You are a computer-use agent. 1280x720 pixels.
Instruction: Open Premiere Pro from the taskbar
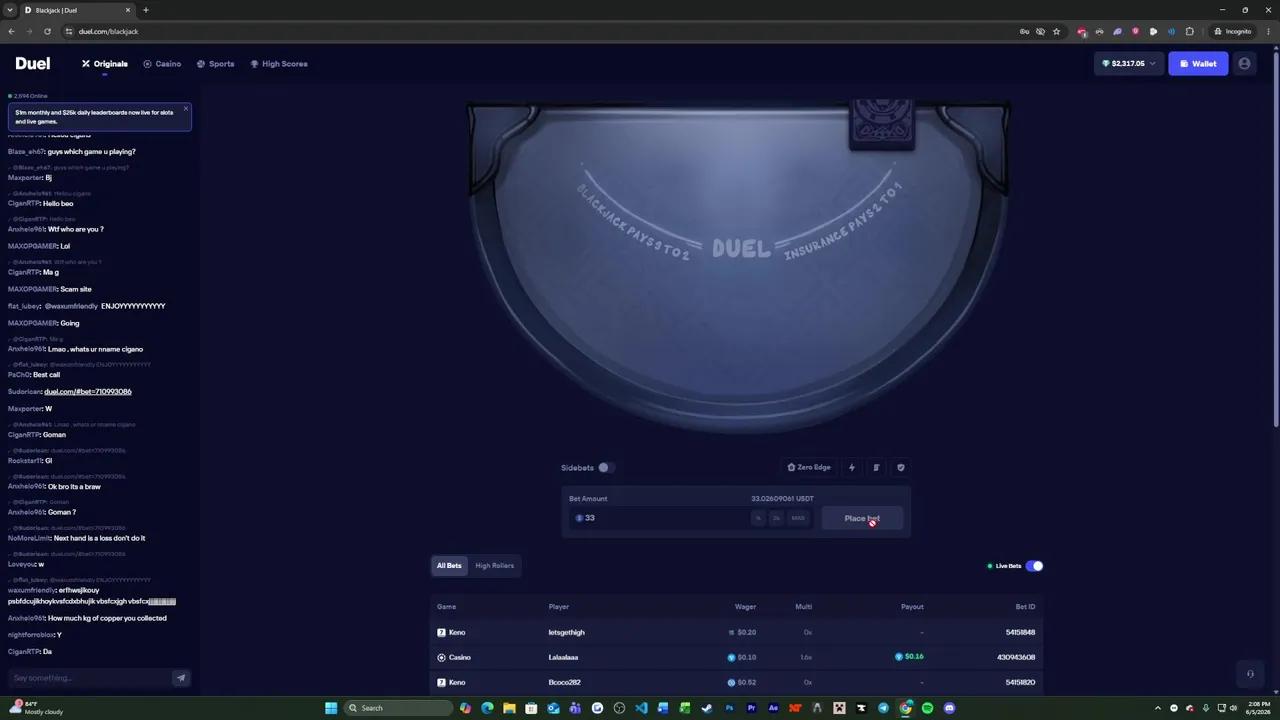(x=751, y=708)
